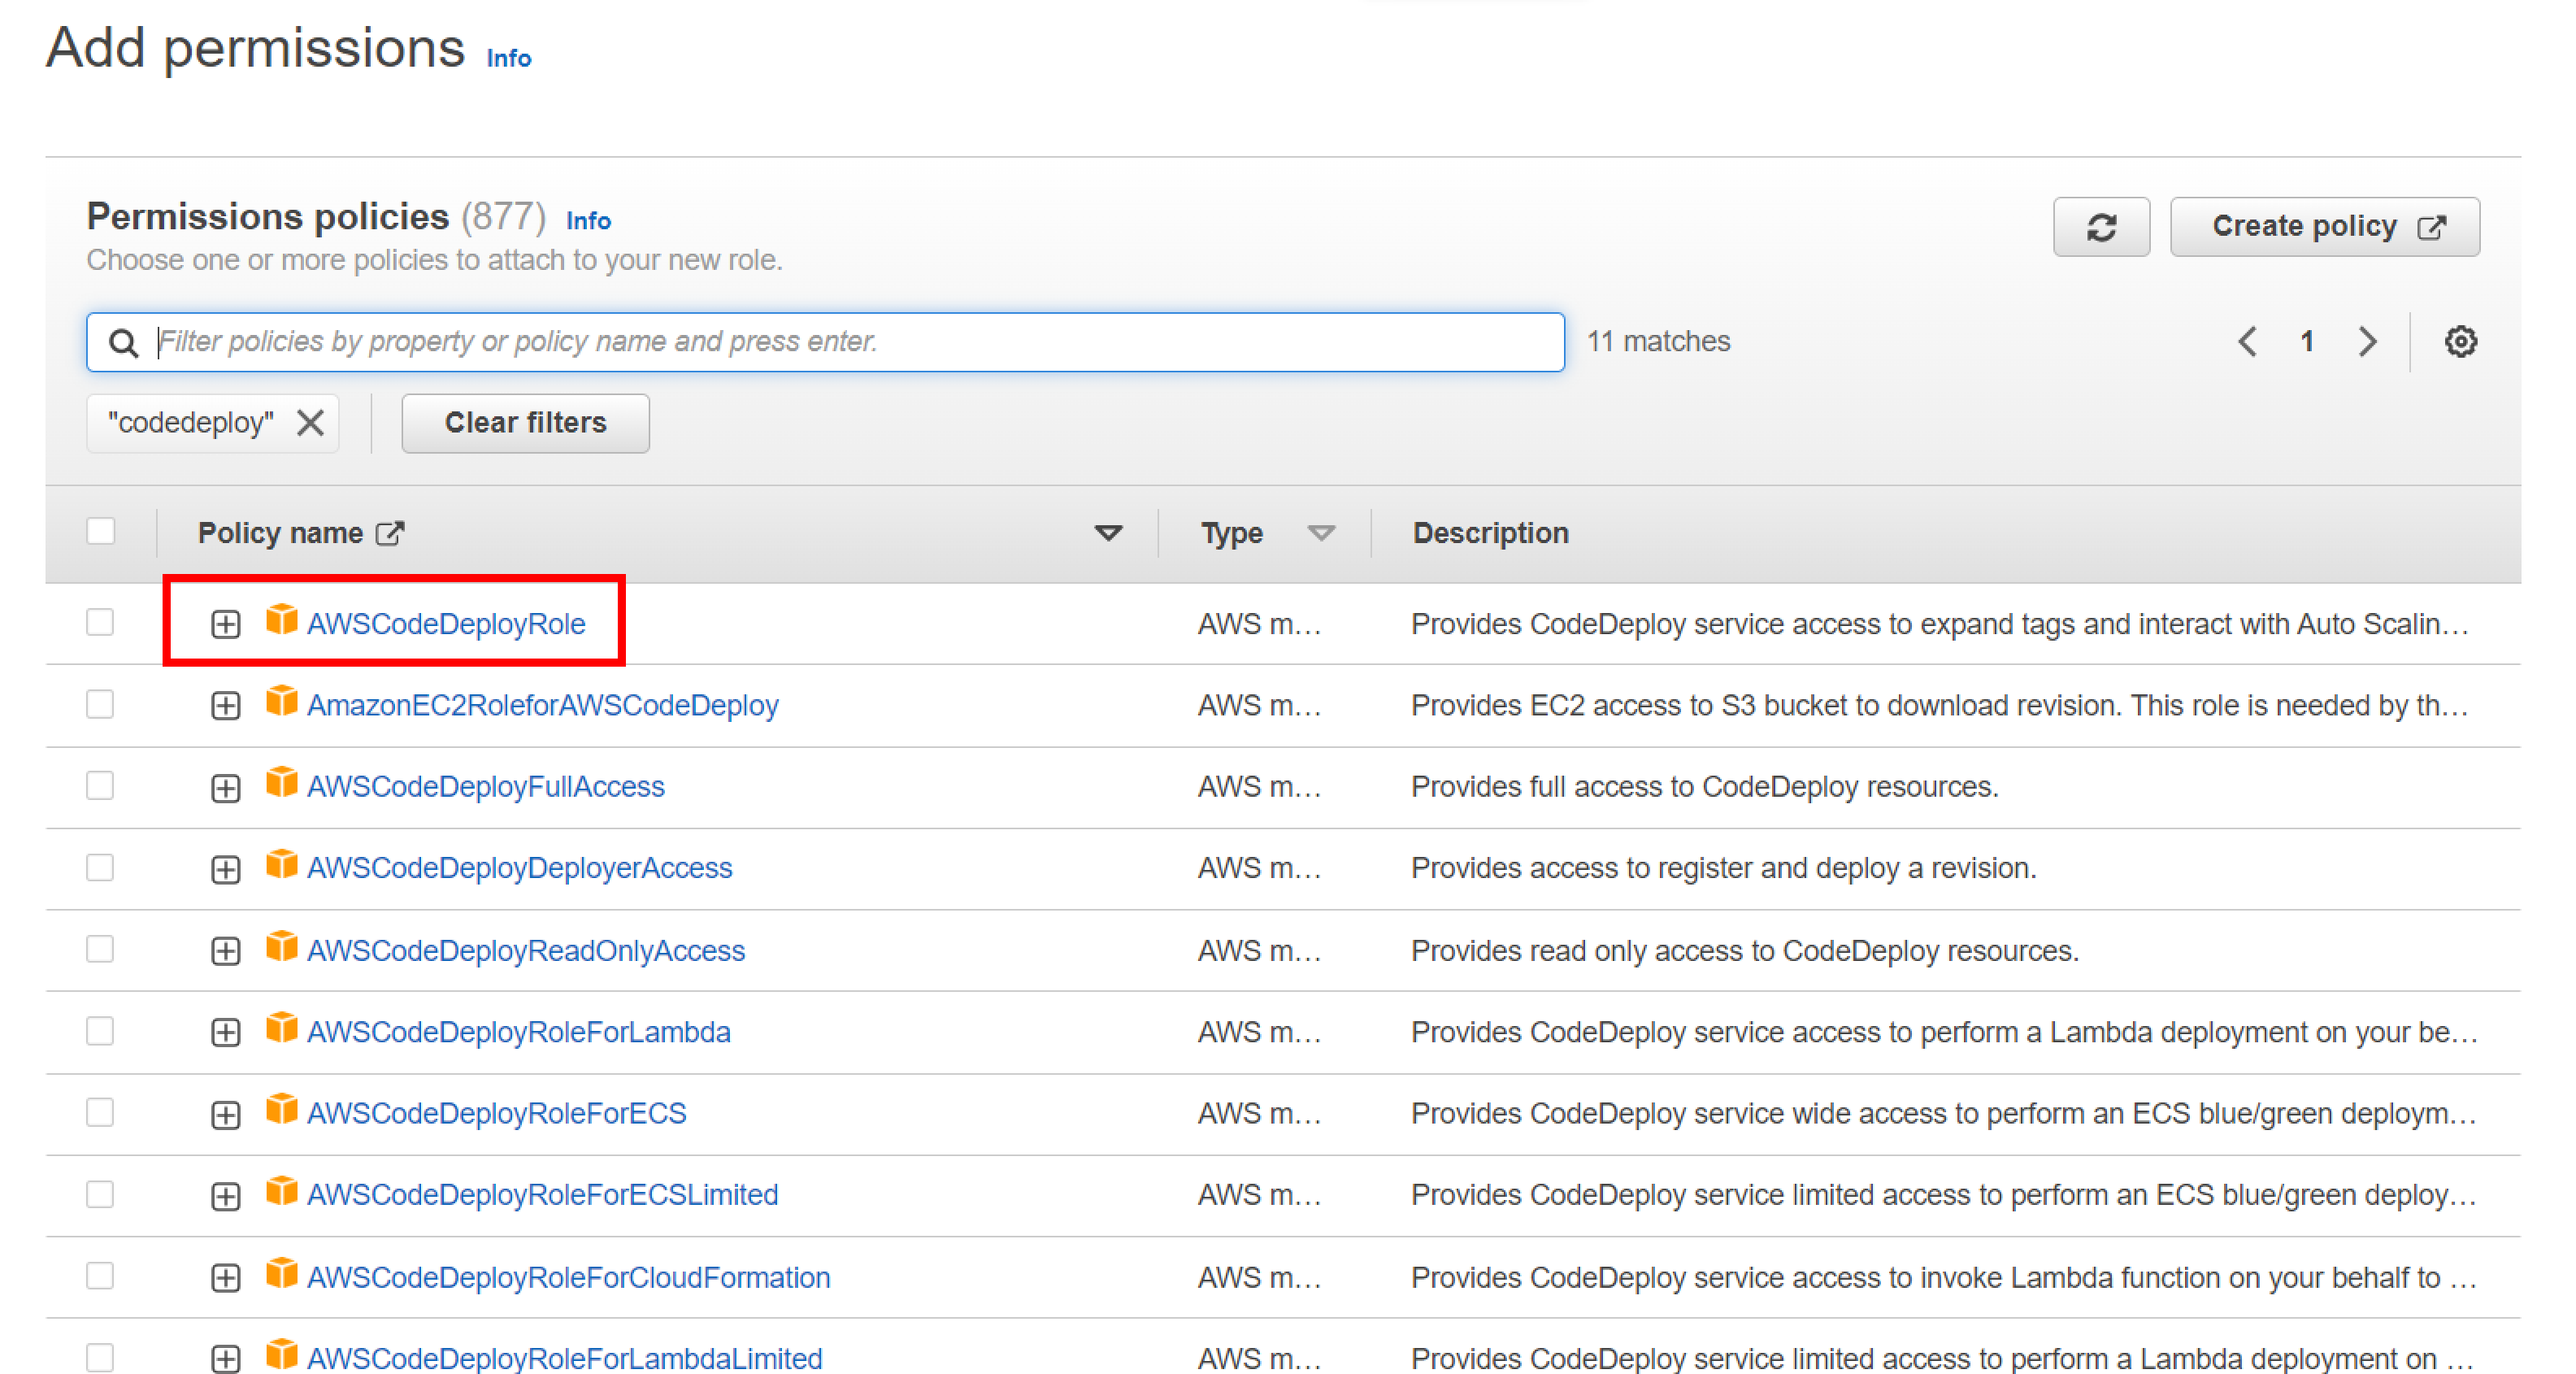Image resolution: width=2576 pixels, height=1374 pixels.
Task: Click the external link icon next to Policy name
Action: (x=390, y=534)
